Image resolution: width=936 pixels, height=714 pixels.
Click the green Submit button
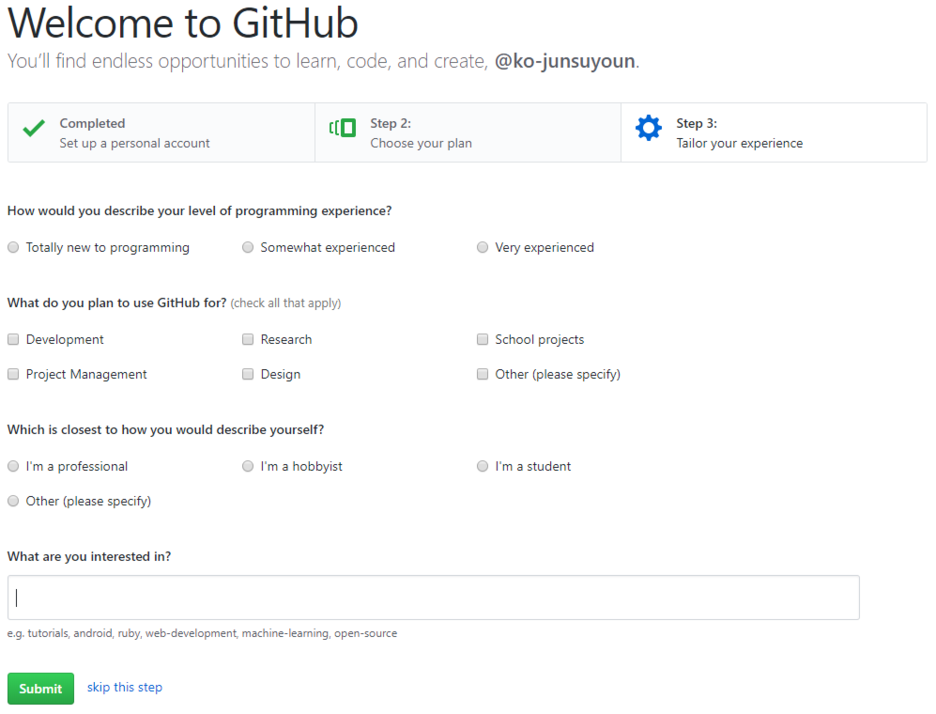[40, 688]
